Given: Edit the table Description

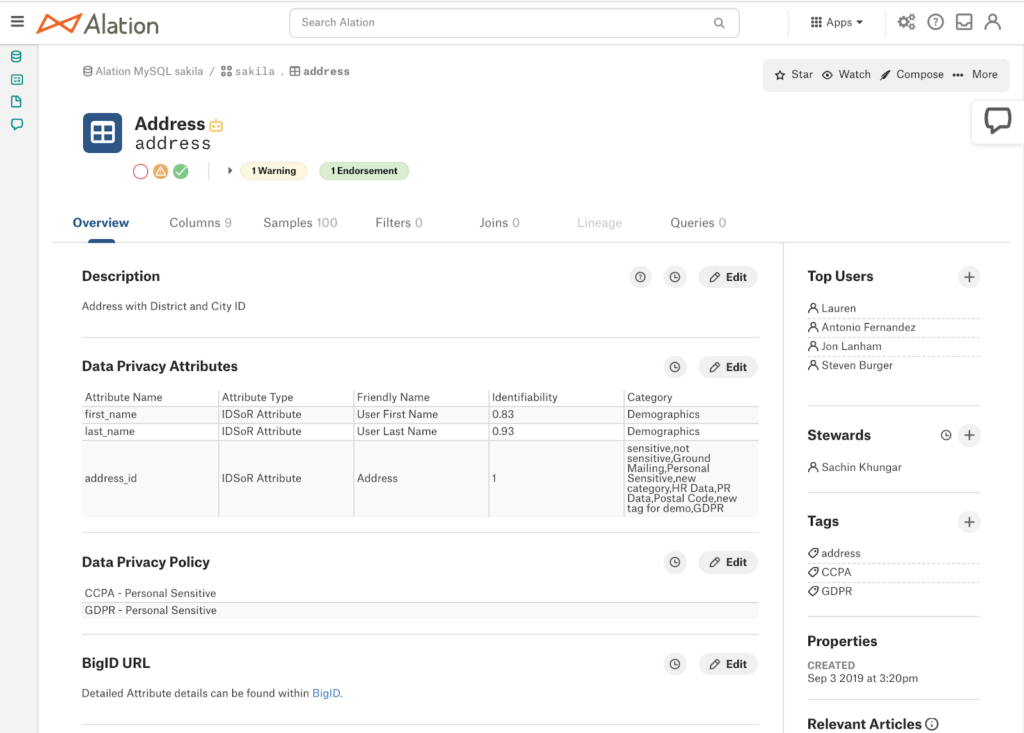Looking at the screenshot, I should (x=727, y=277).
